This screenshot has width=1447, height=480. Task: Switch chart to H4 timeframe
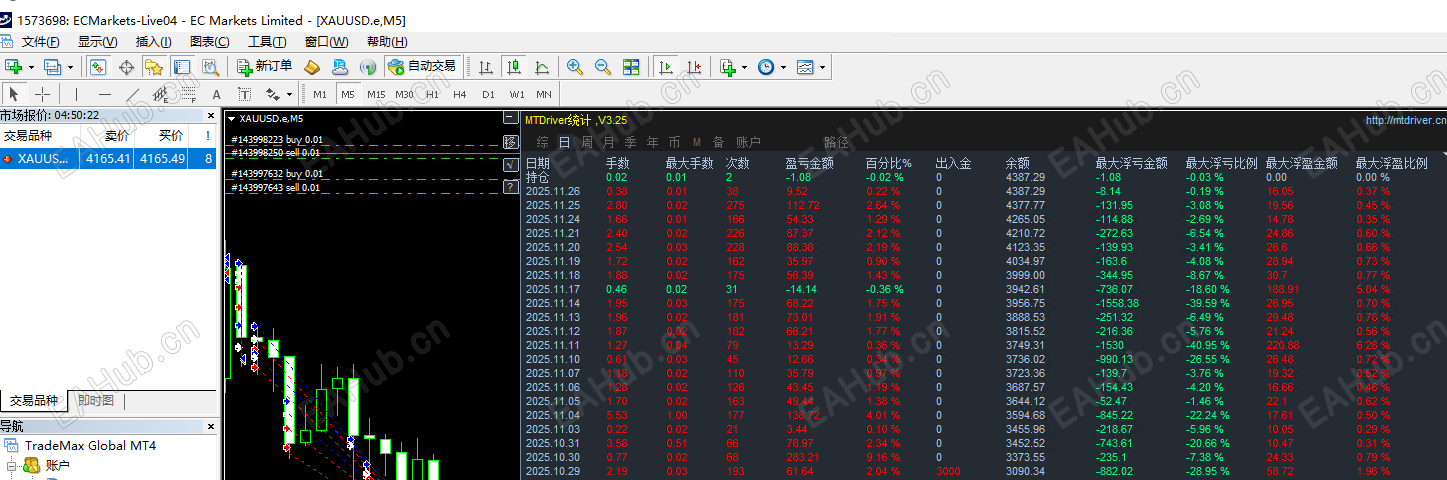tap(460, 94)
